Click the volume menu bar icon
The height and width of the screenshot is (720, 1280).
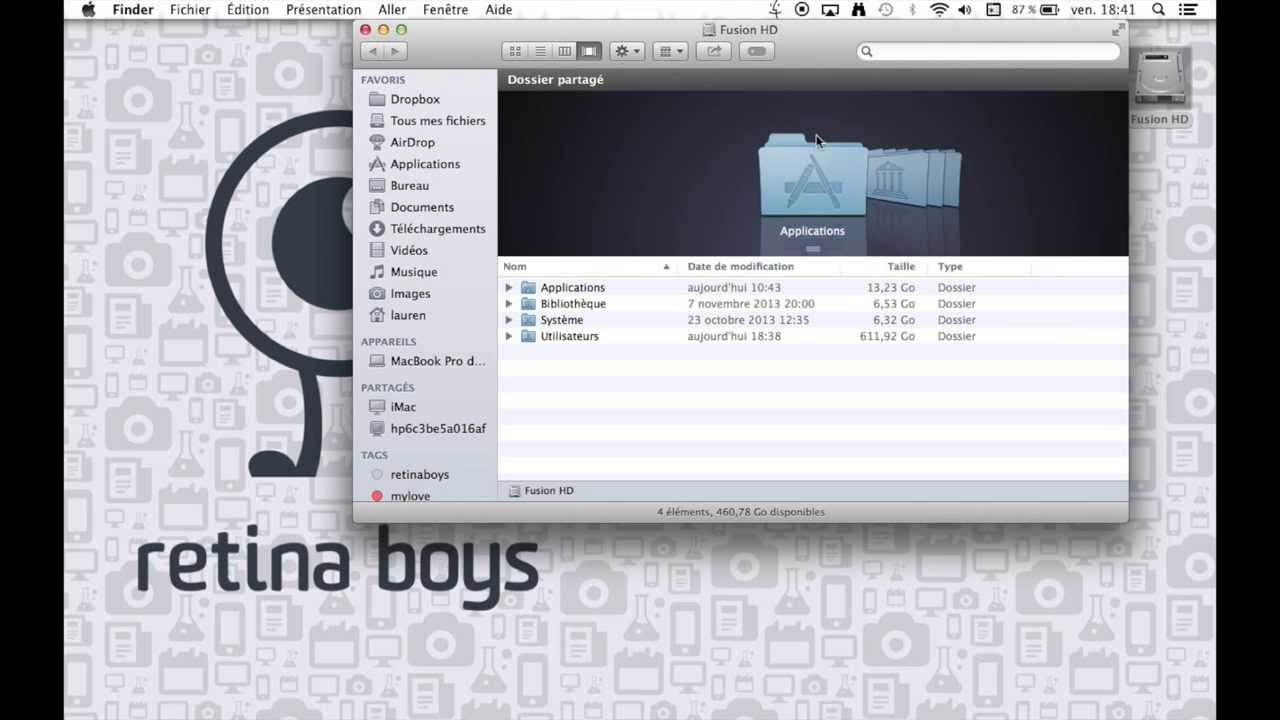tap(965, 10)
